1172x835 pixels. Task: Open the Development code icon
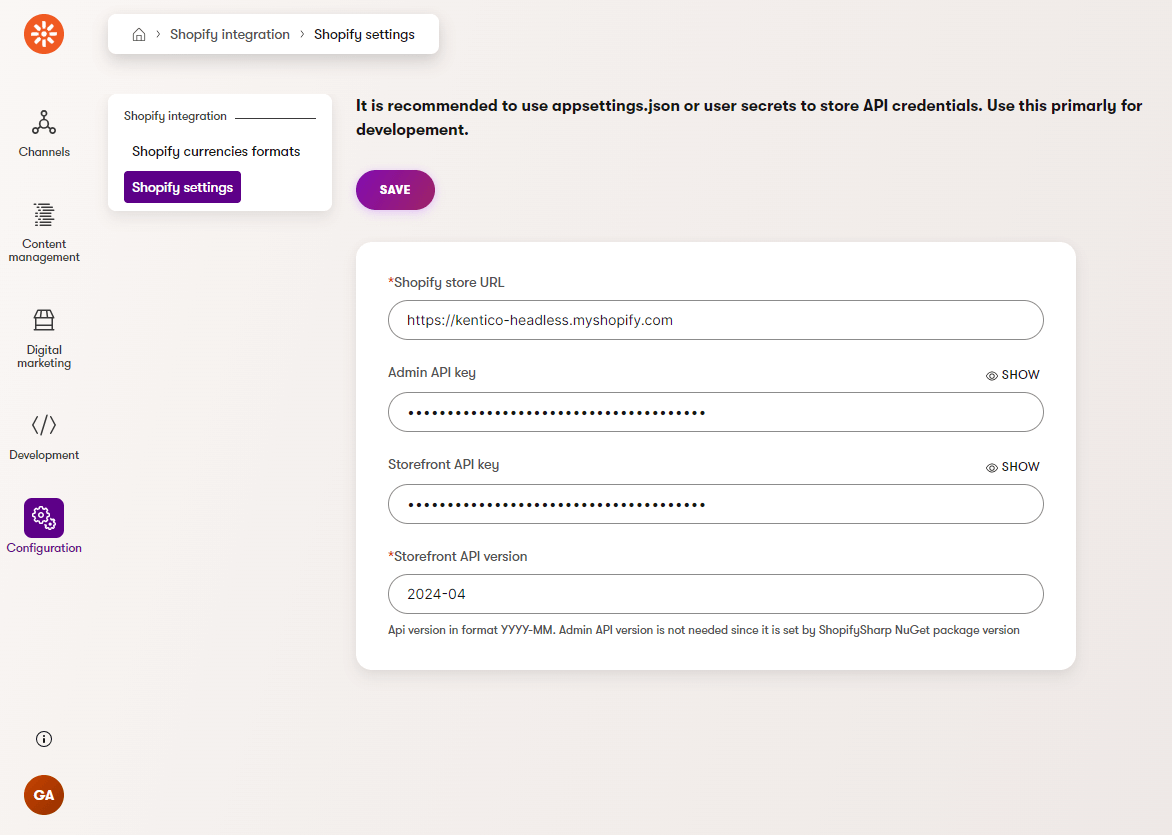click(44, 425)
